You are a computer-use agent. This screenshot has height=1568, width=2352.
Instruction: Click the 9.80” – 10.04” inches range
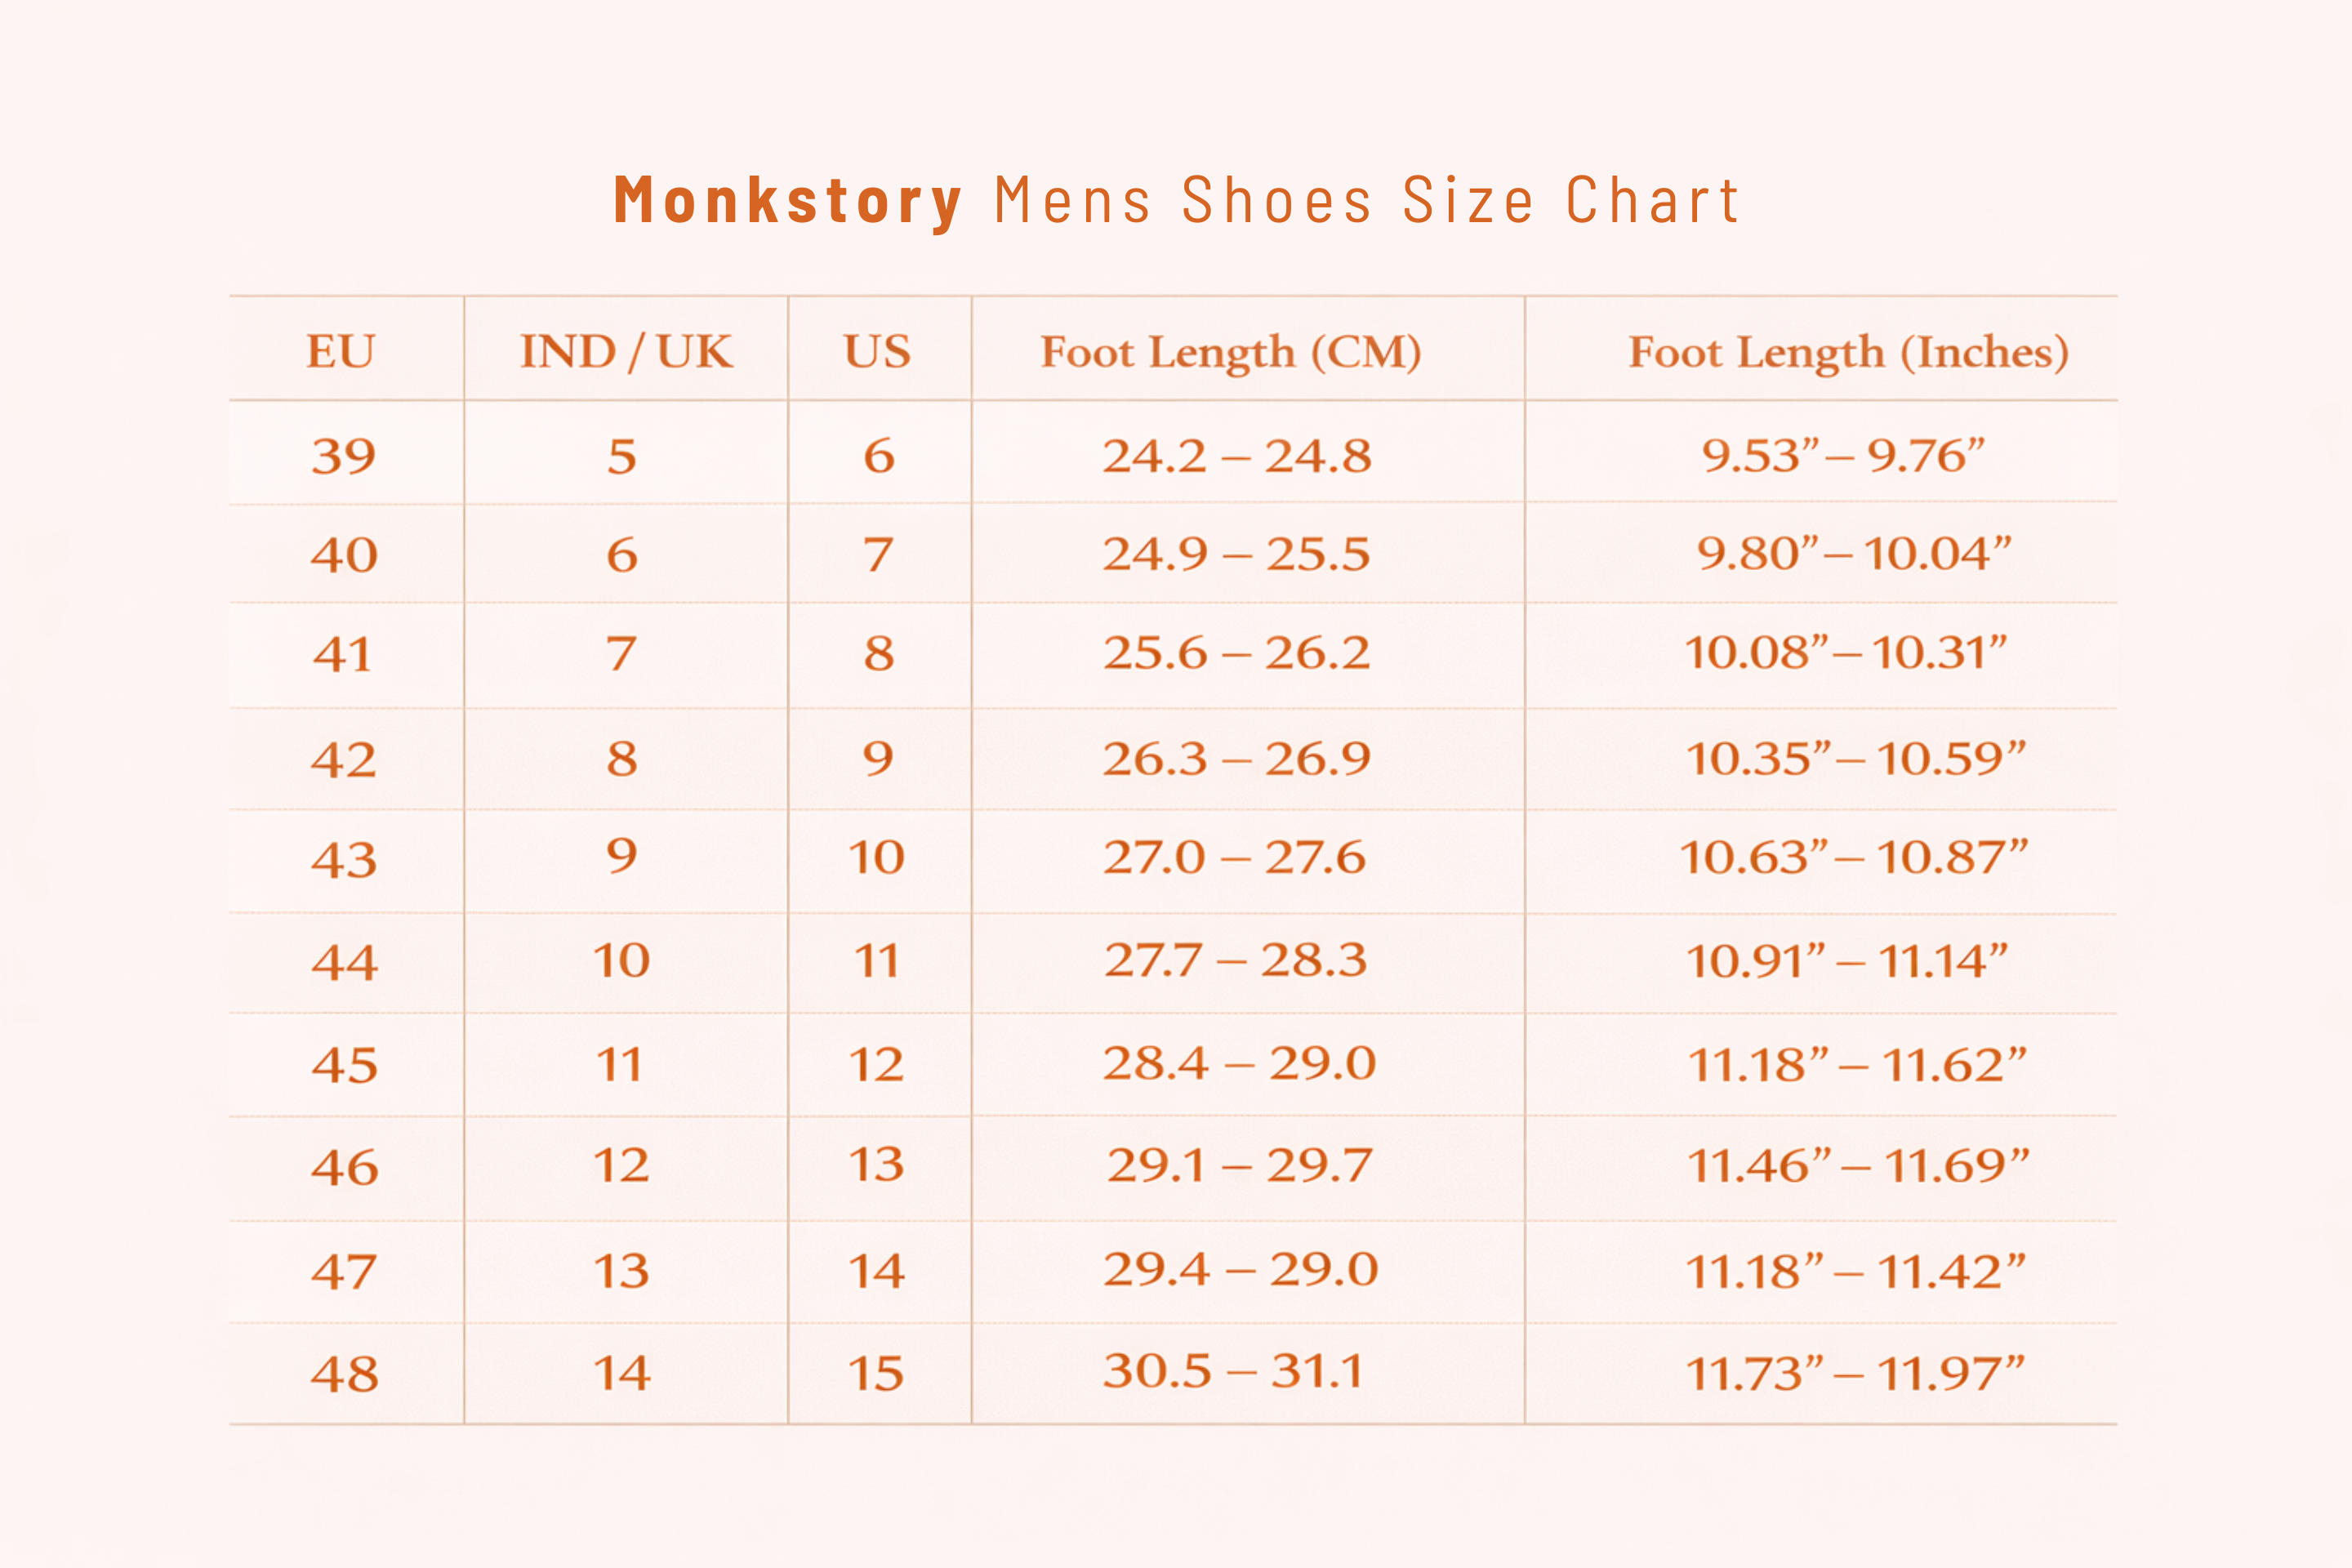pyautogui.click(x=1853, y=554)
